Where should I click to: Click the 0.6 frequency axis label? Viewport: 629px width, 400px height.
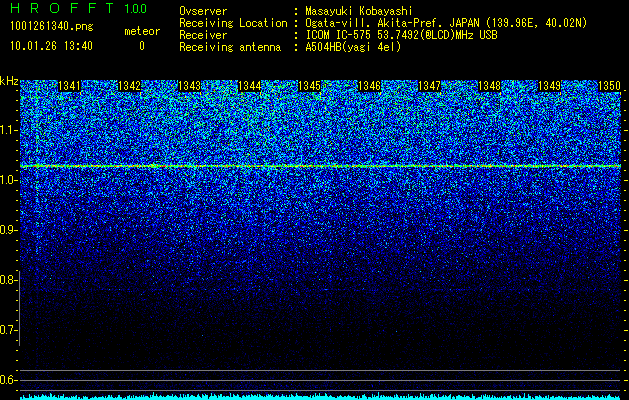click(9, 380)
